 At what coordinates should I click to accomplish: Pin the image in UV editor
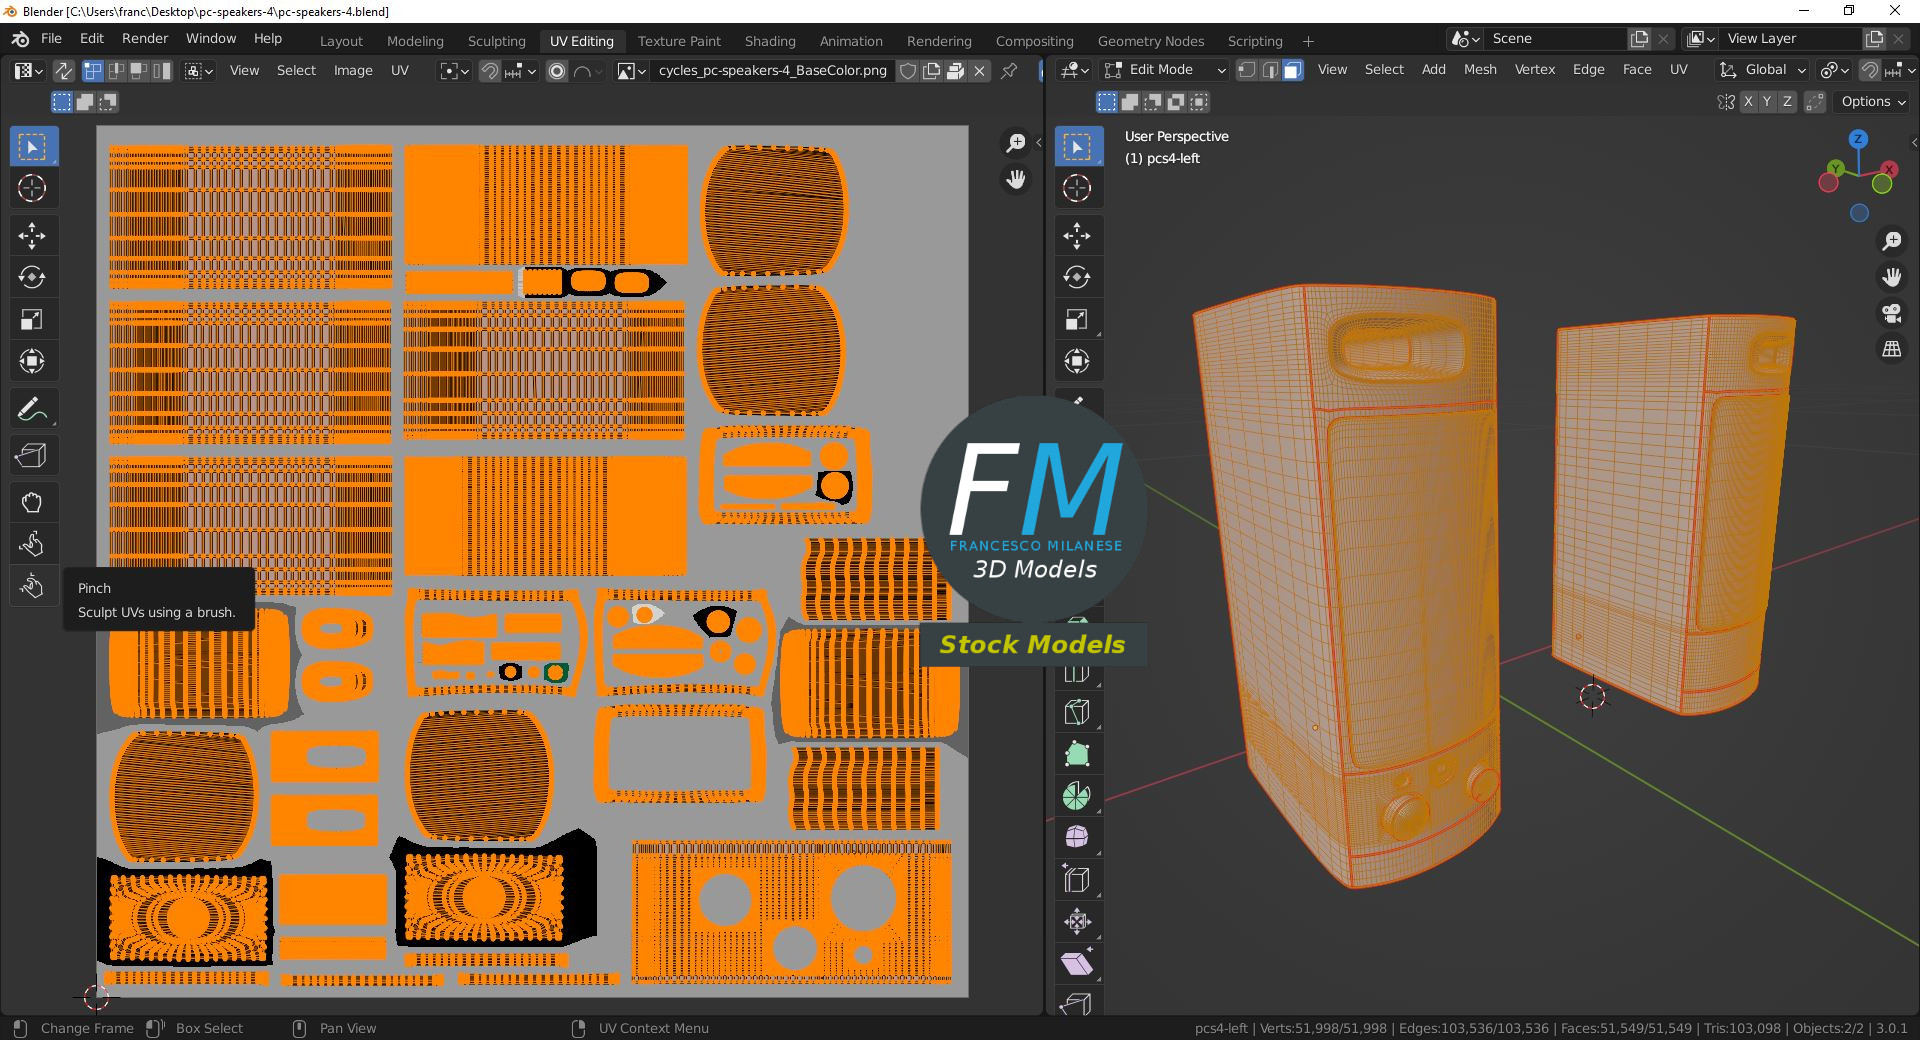1009,71
